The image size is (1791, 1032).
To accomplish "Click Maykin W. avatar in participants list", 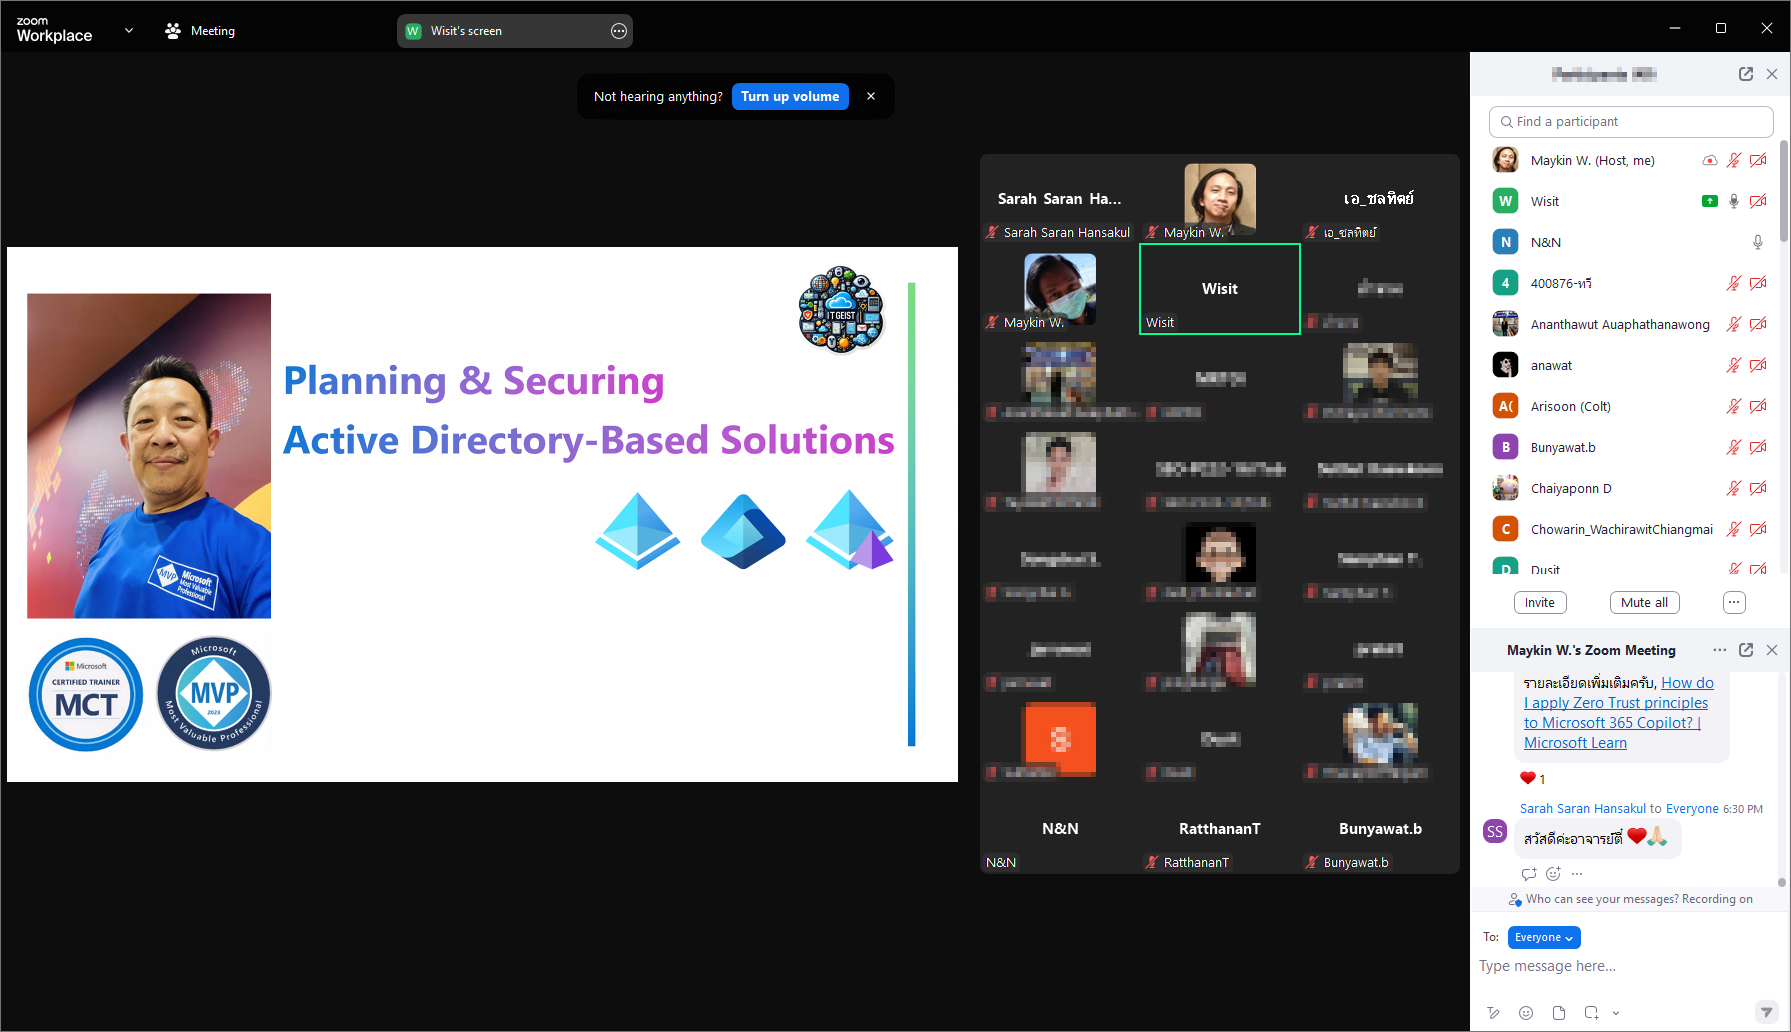I will (1505, 160).
